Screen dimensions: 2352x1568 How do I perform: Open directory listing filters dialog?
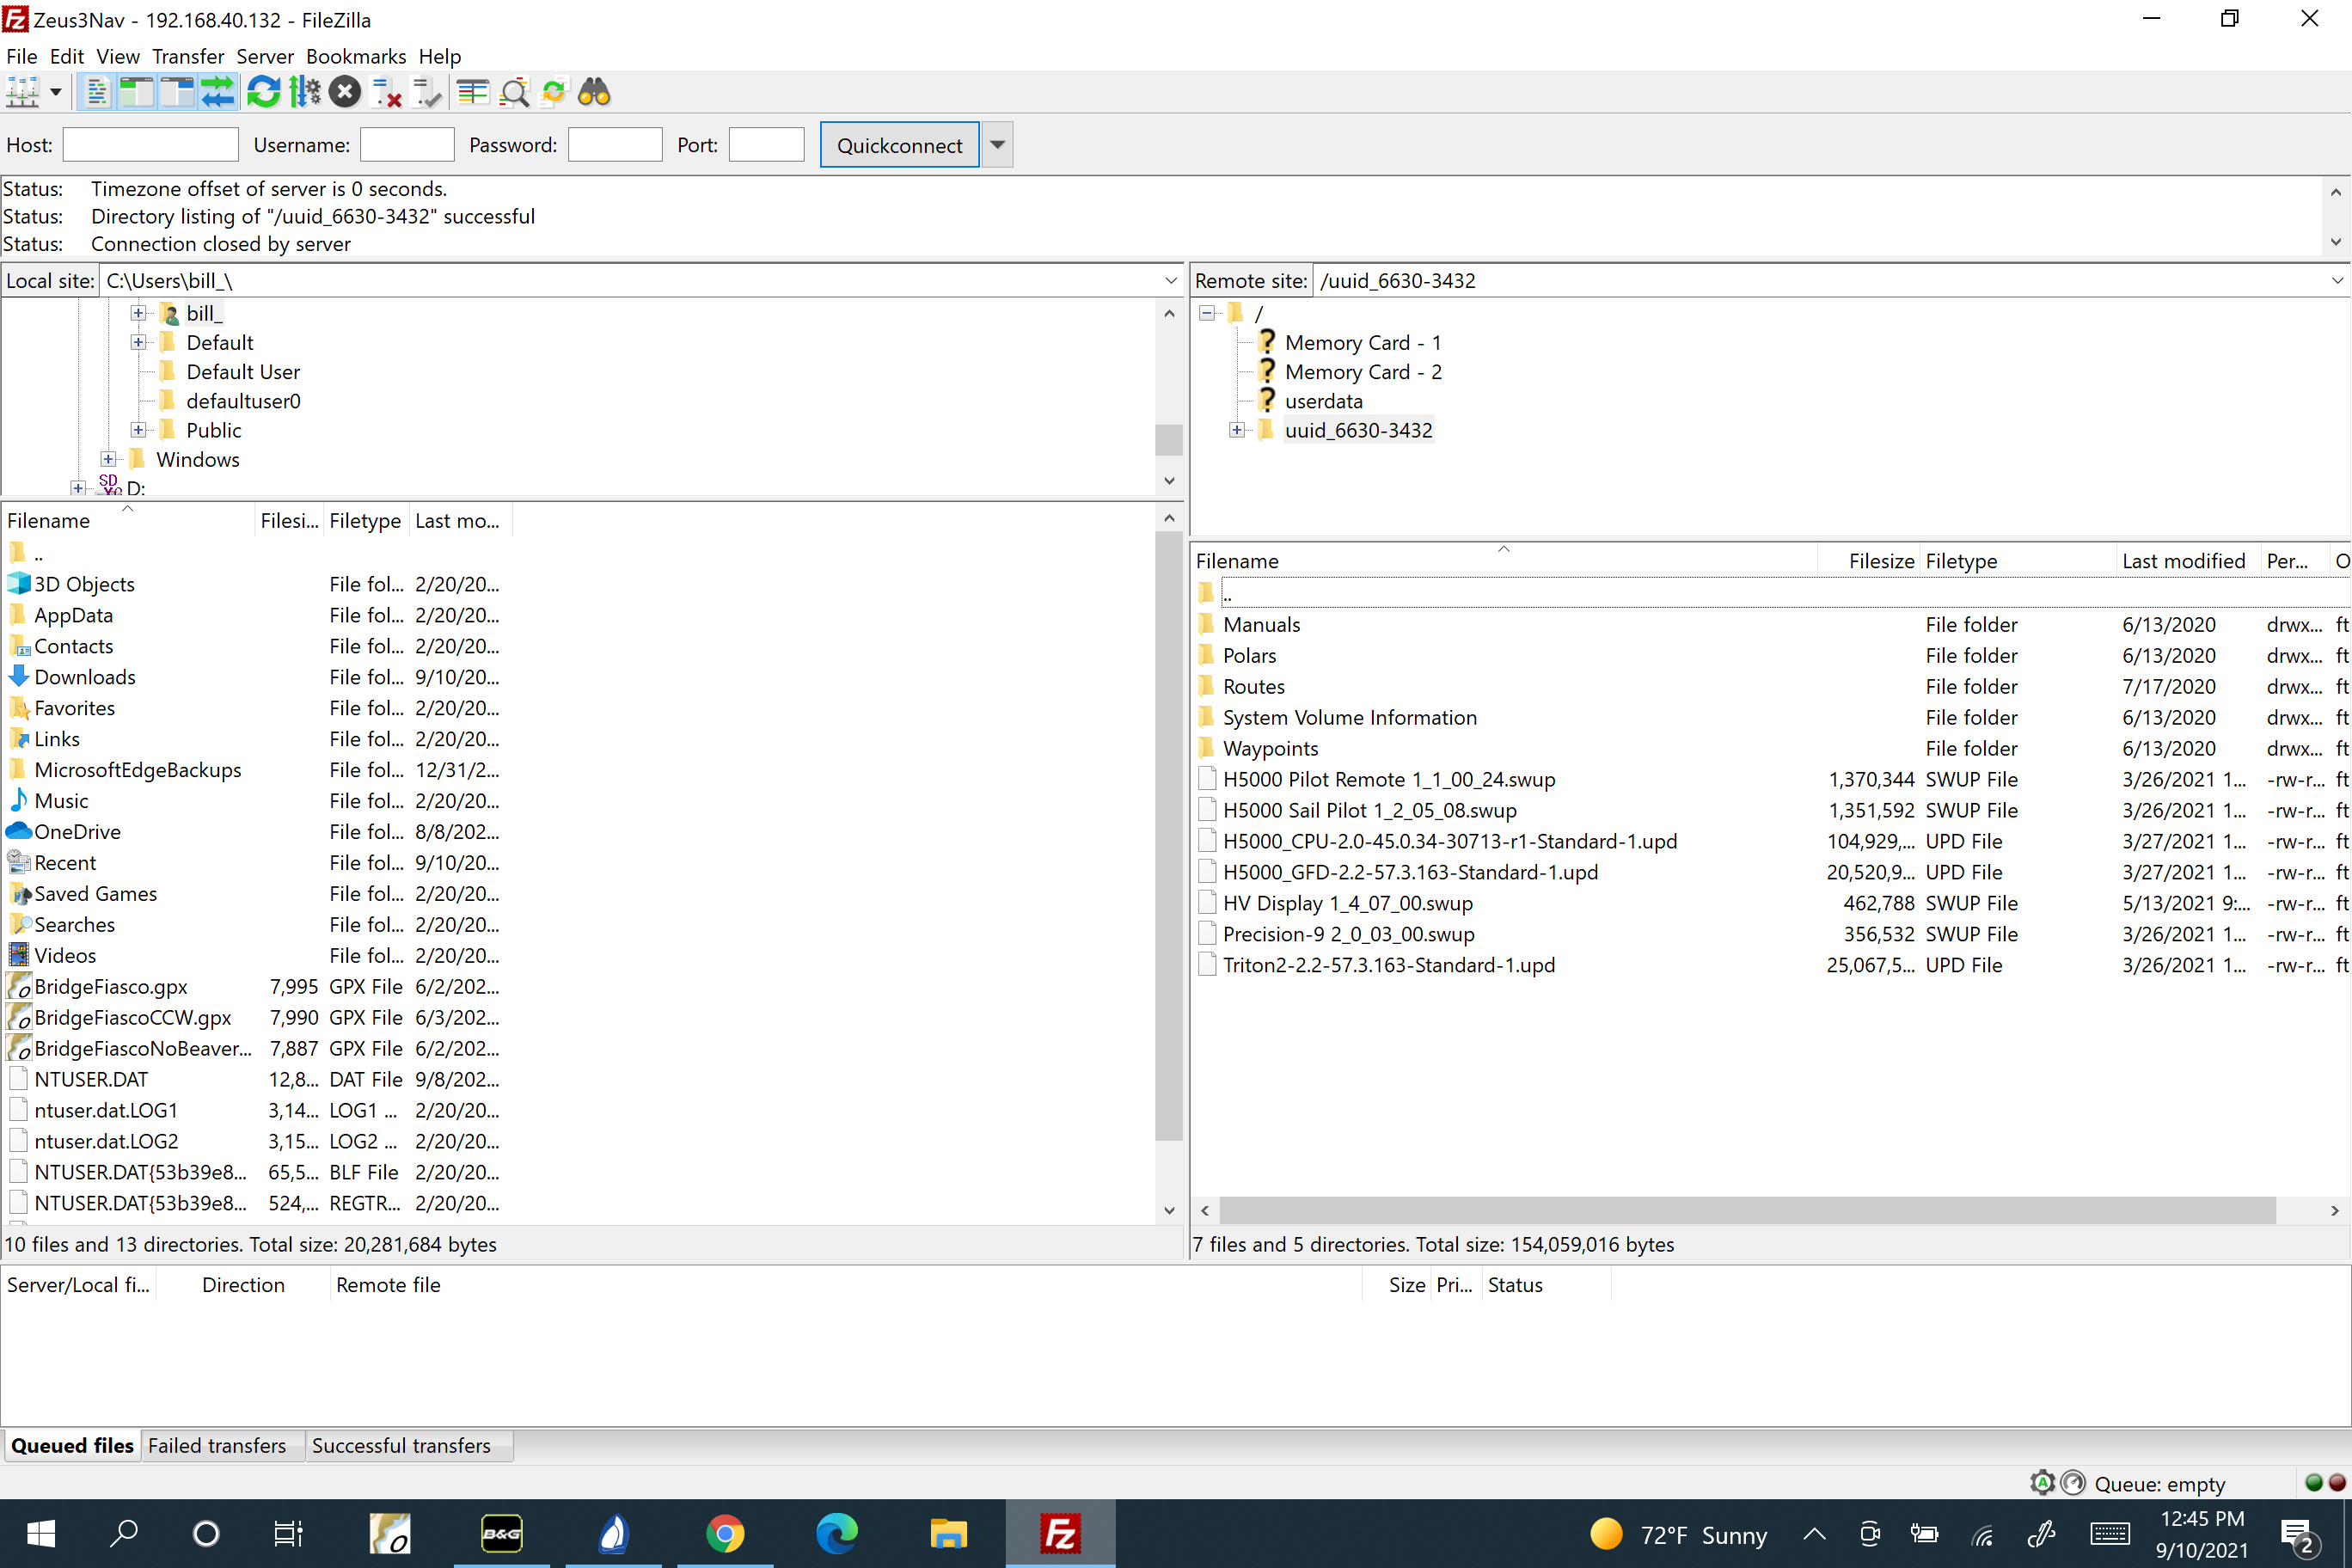(473, 93)
